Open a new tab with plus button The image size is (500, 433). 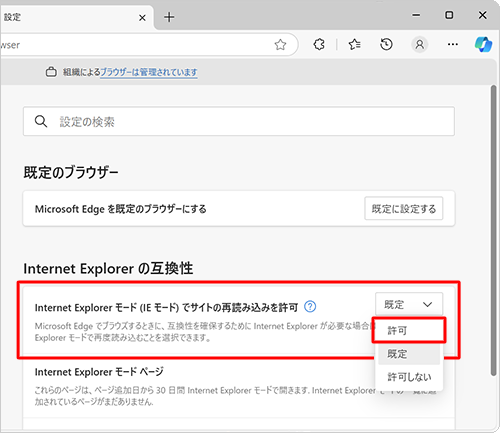169,17
